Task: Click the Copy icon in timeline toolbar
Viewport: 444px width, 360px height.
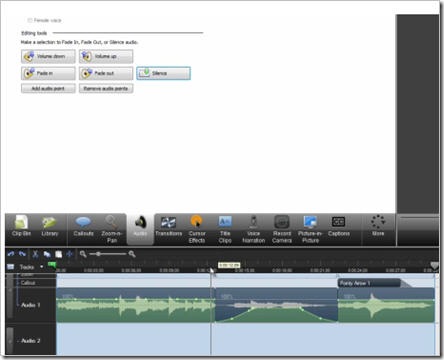Action: point(47,254)
